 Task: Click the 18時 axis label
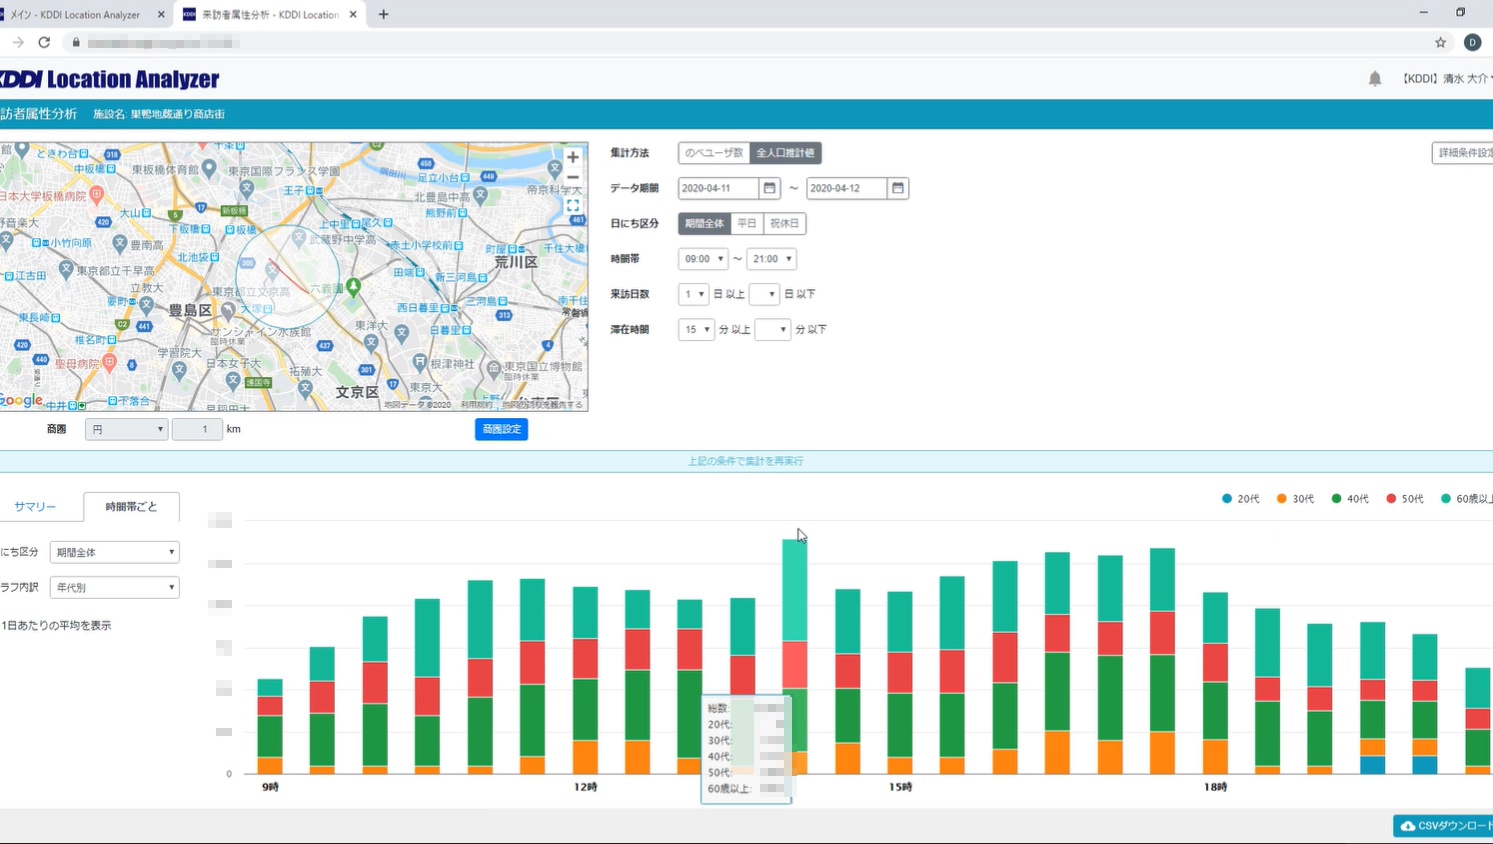coord(1215,787)
